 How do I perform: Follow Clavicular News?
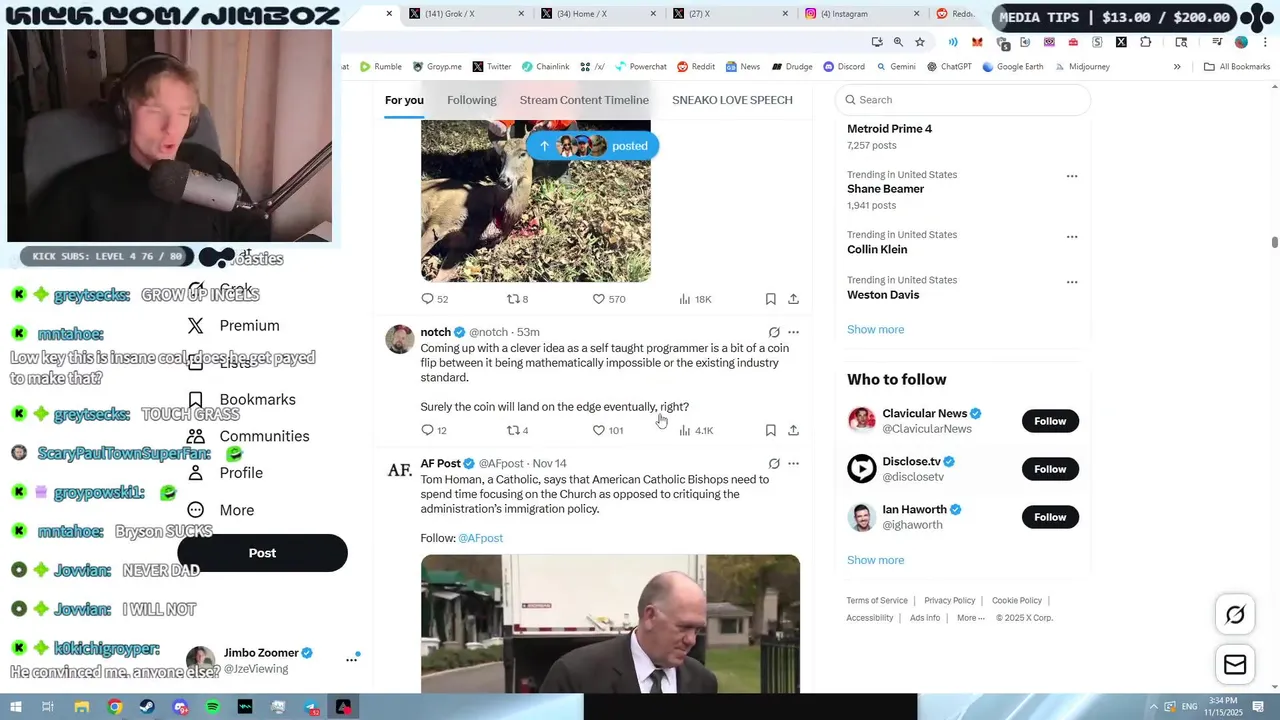[x=1050, y=421]
